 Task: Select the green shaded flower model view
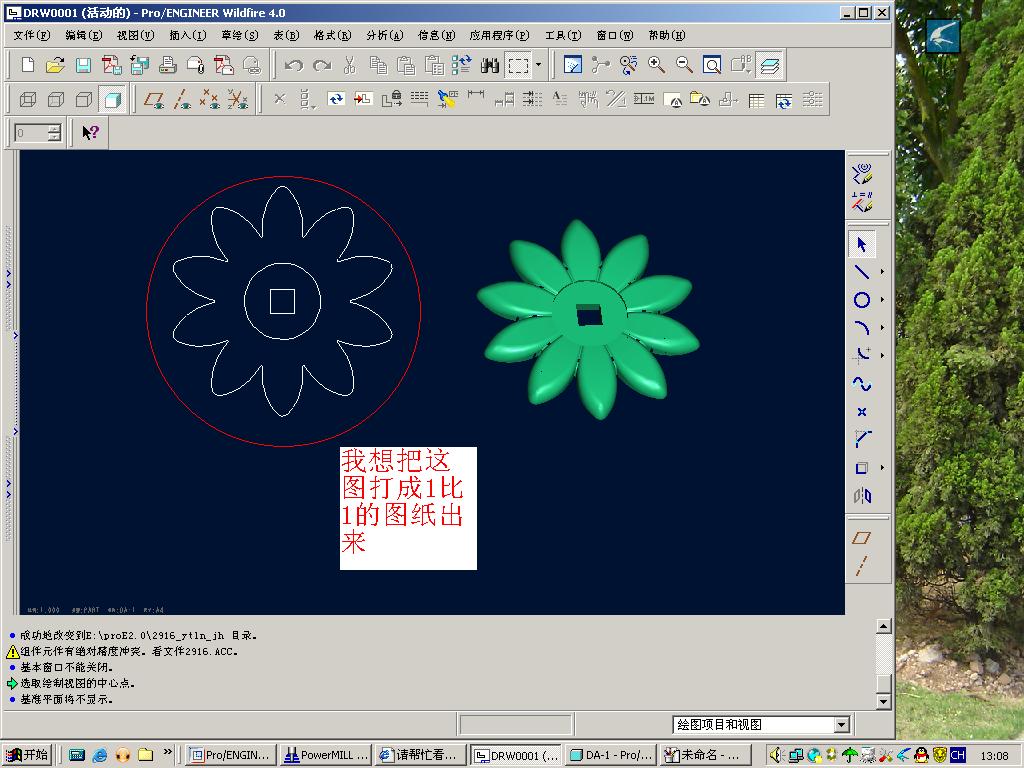588,319
